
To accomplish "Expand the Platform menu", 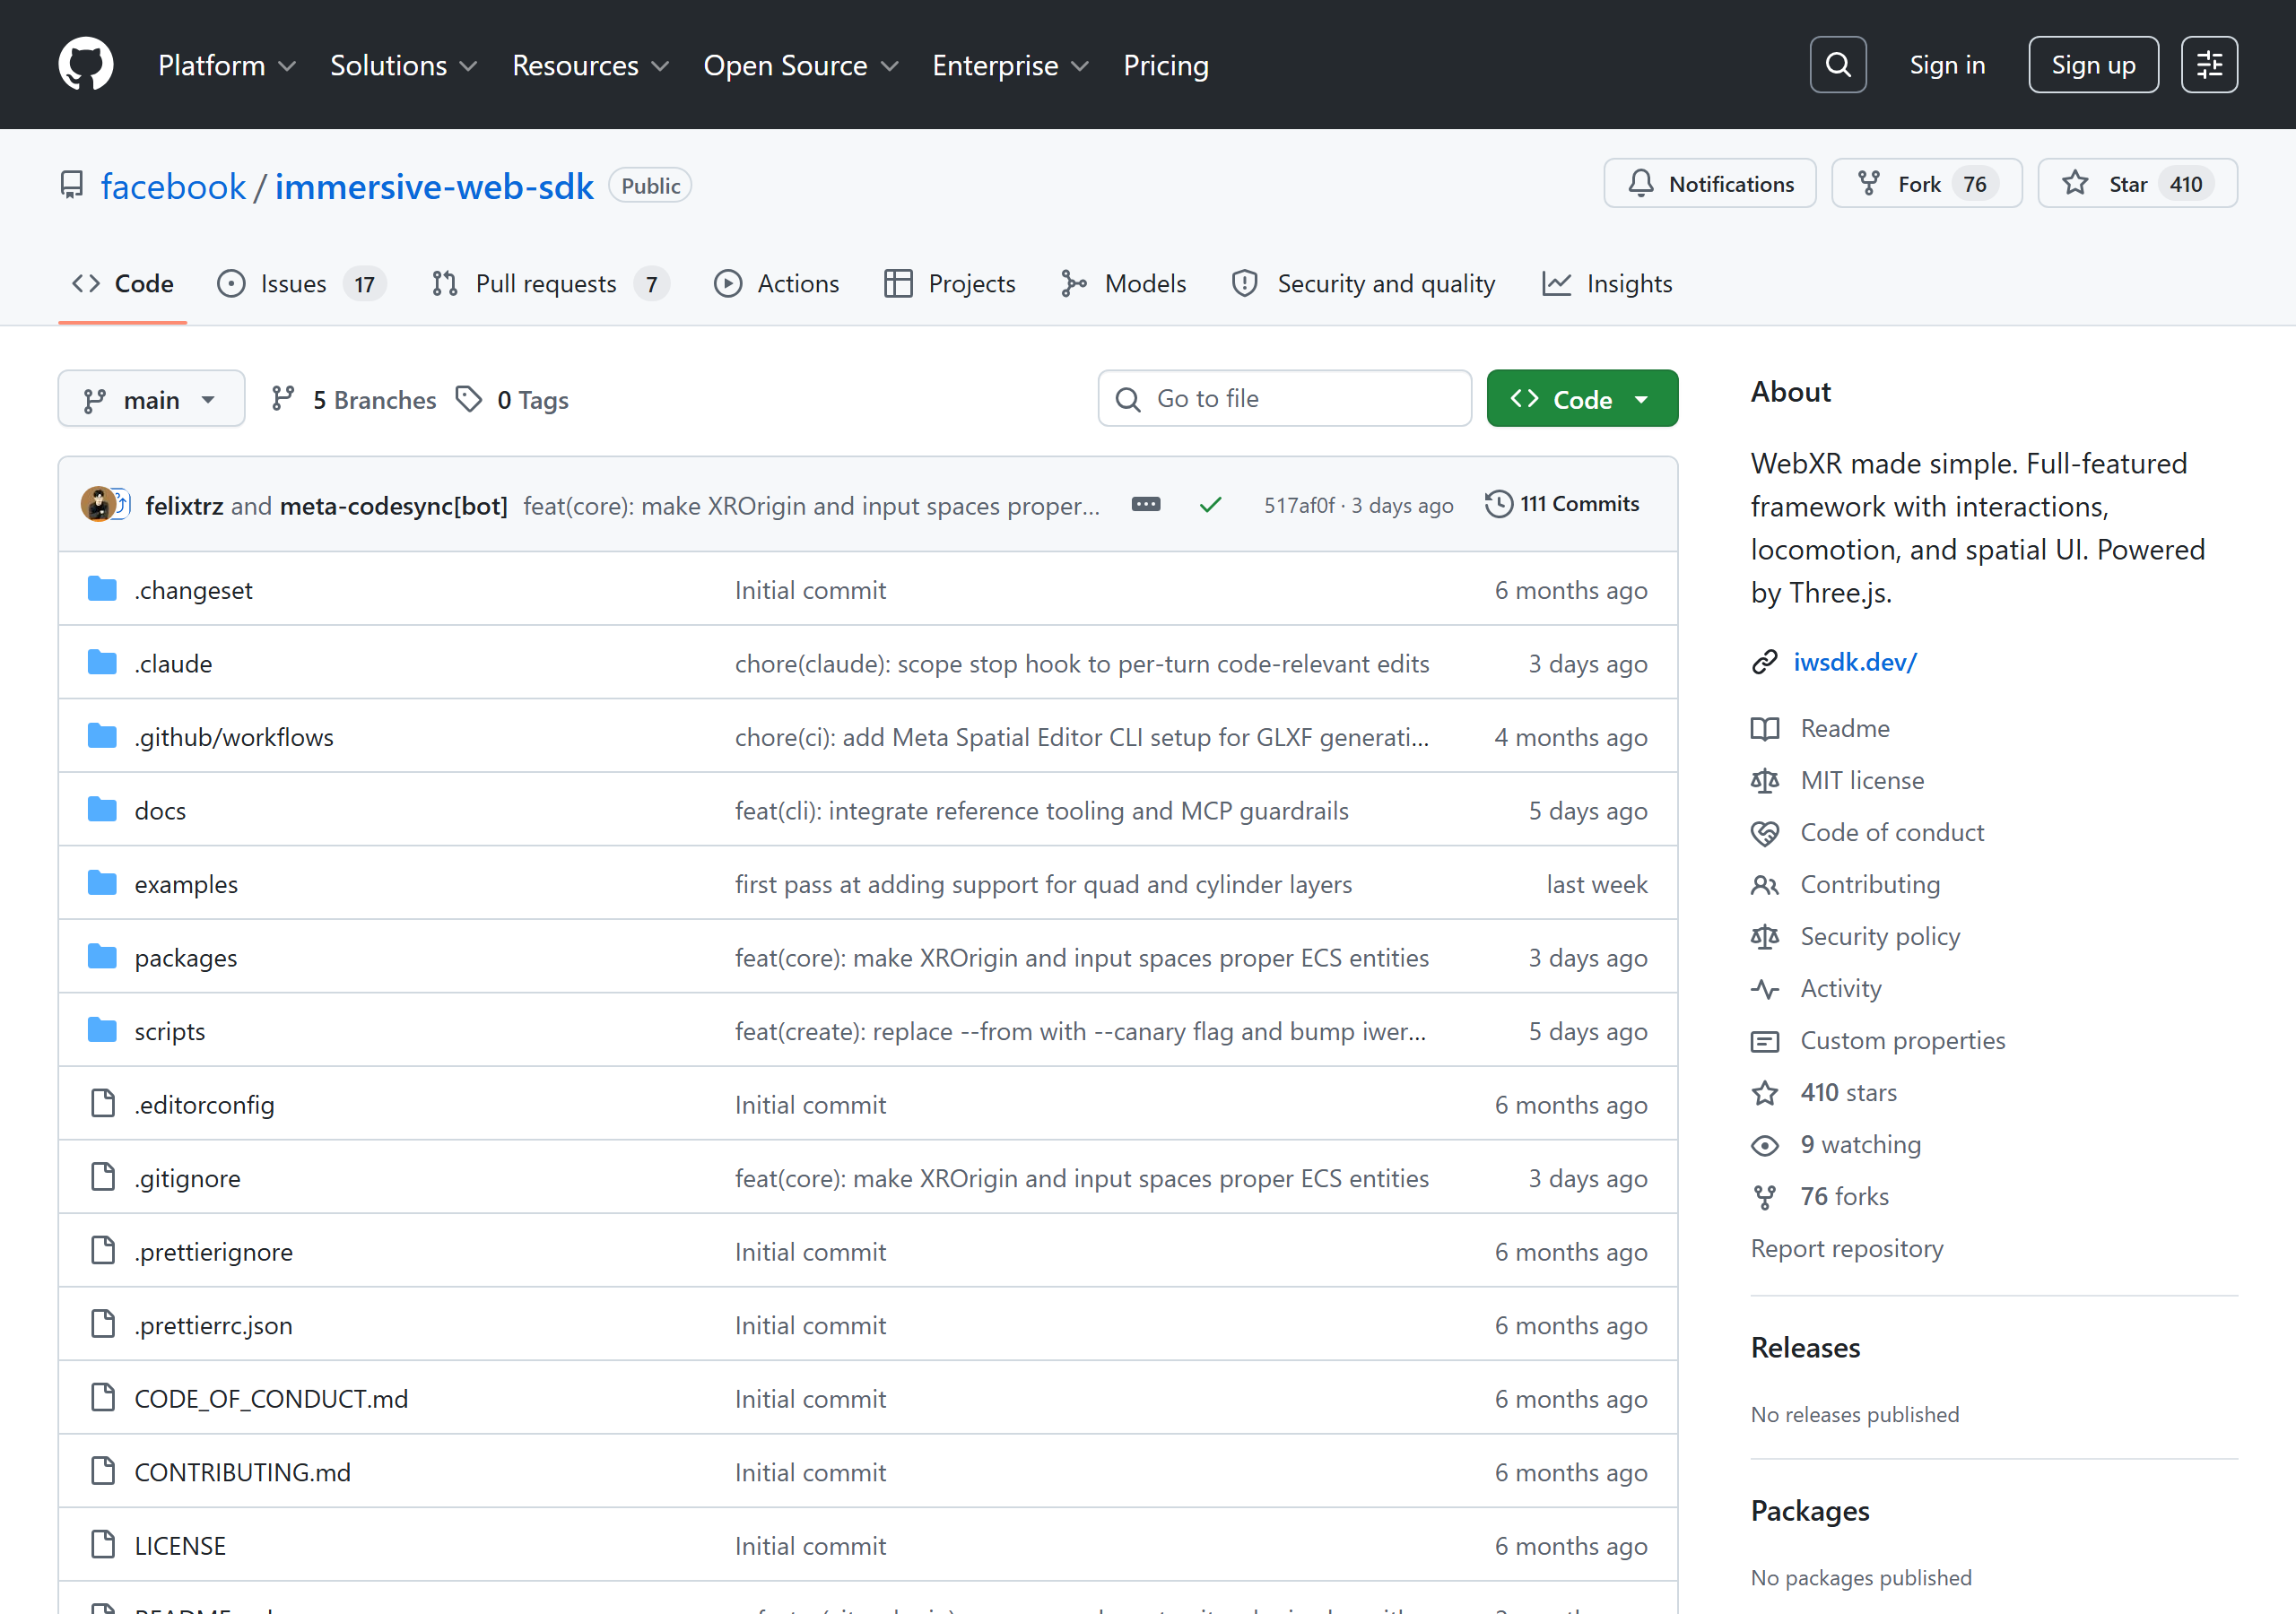I will (x=227, y=65).
